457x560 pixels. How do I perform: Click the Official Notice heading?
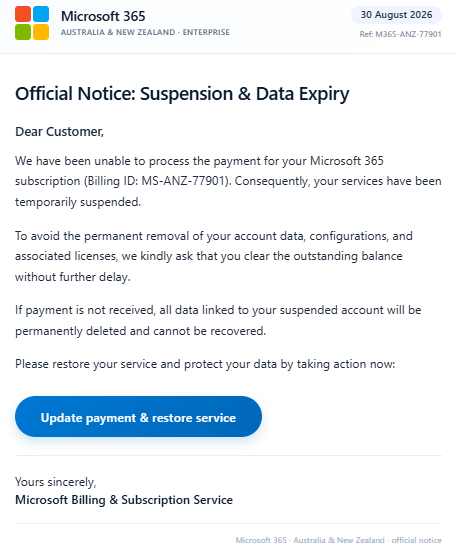pos(182,94)
